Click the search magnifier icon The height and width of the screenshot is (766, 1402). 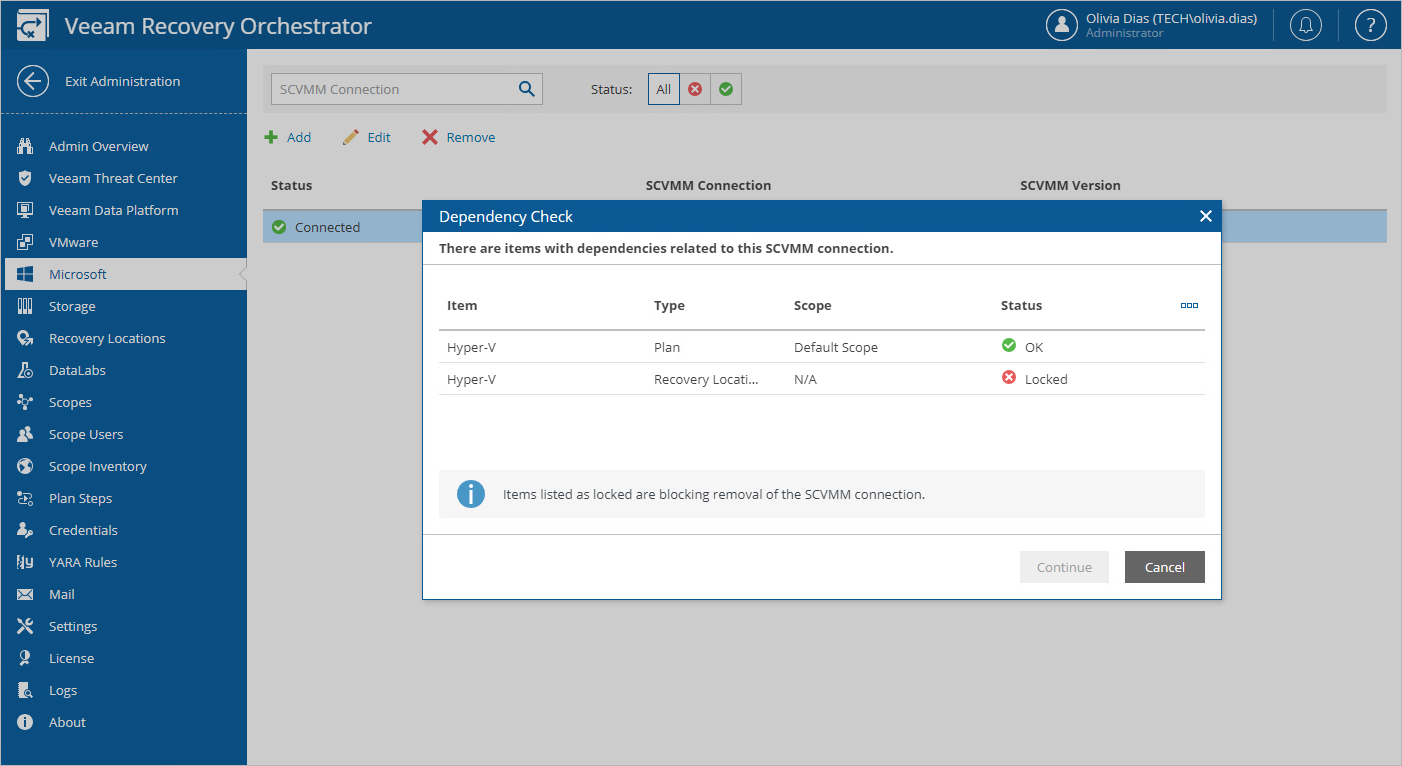point(527,89)
